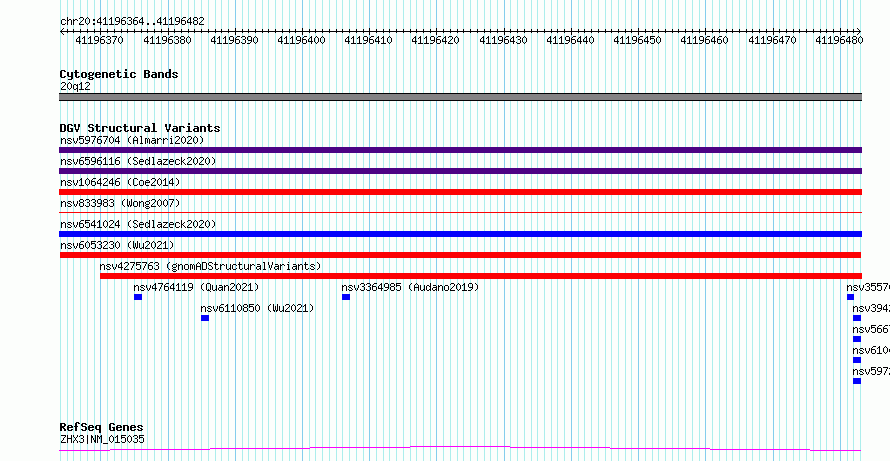This screenshot has width=890, height=461.
Task: Click the nsv5976704 (Almarri2020) label
Action: tap(132, 140)
